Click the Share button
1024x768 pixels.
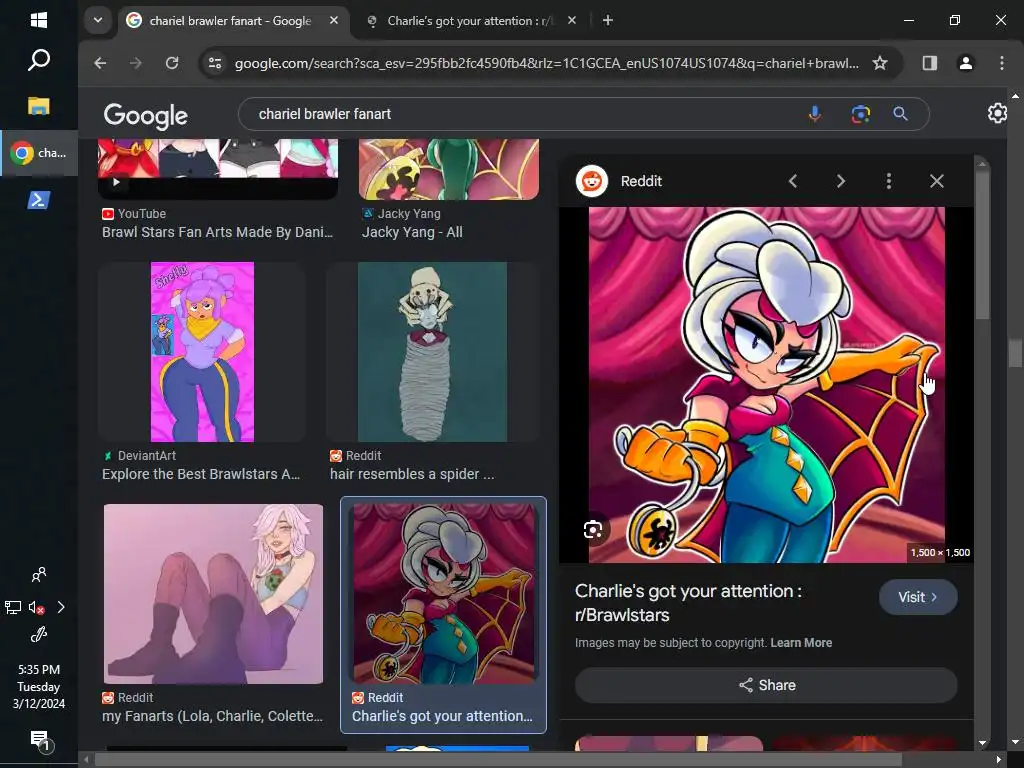point(766,685)
